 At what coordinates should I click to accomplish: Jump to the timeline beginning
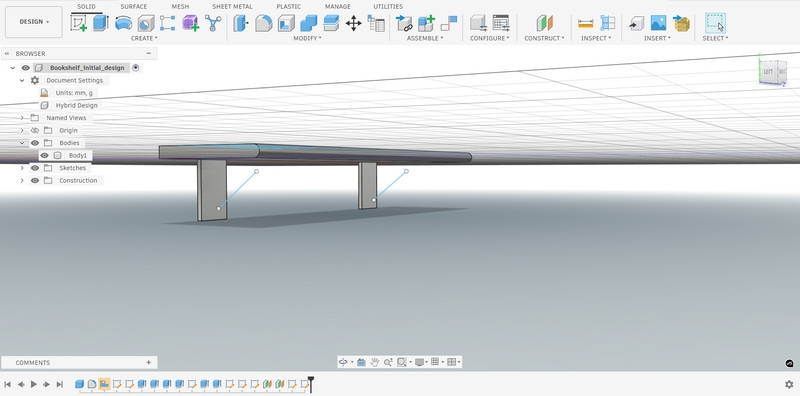pos(8,384)
